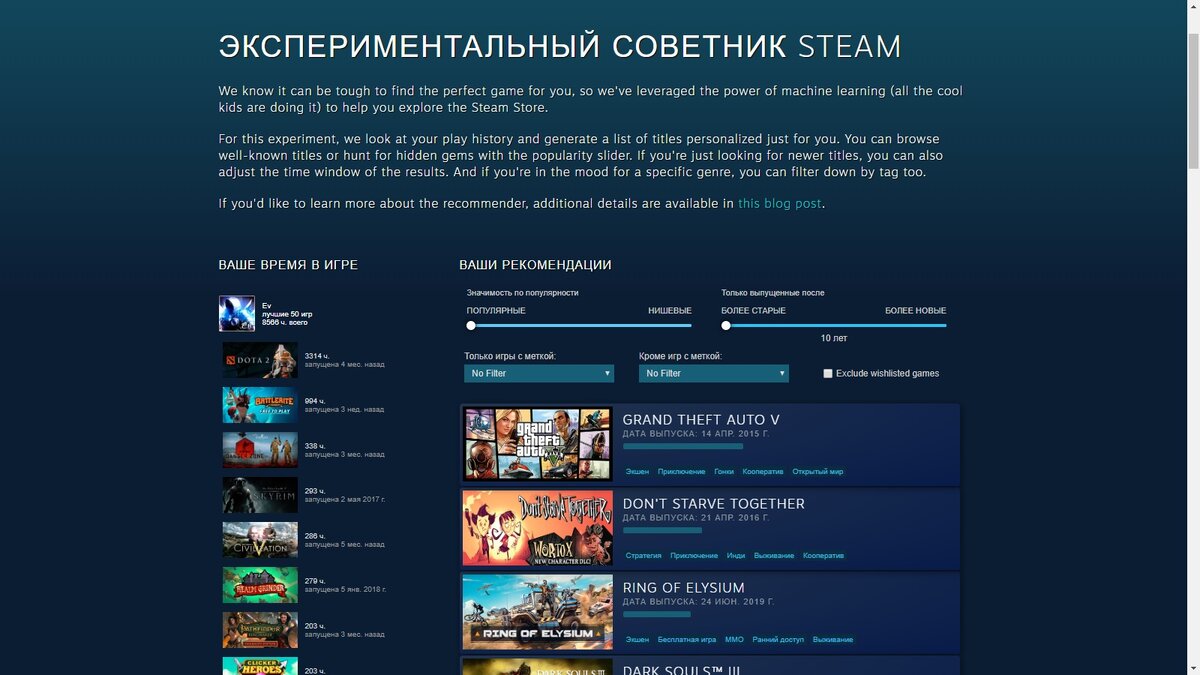
Task: Click the '279 ч.' Realm Grinder playtime
Action: pos(315,580)
